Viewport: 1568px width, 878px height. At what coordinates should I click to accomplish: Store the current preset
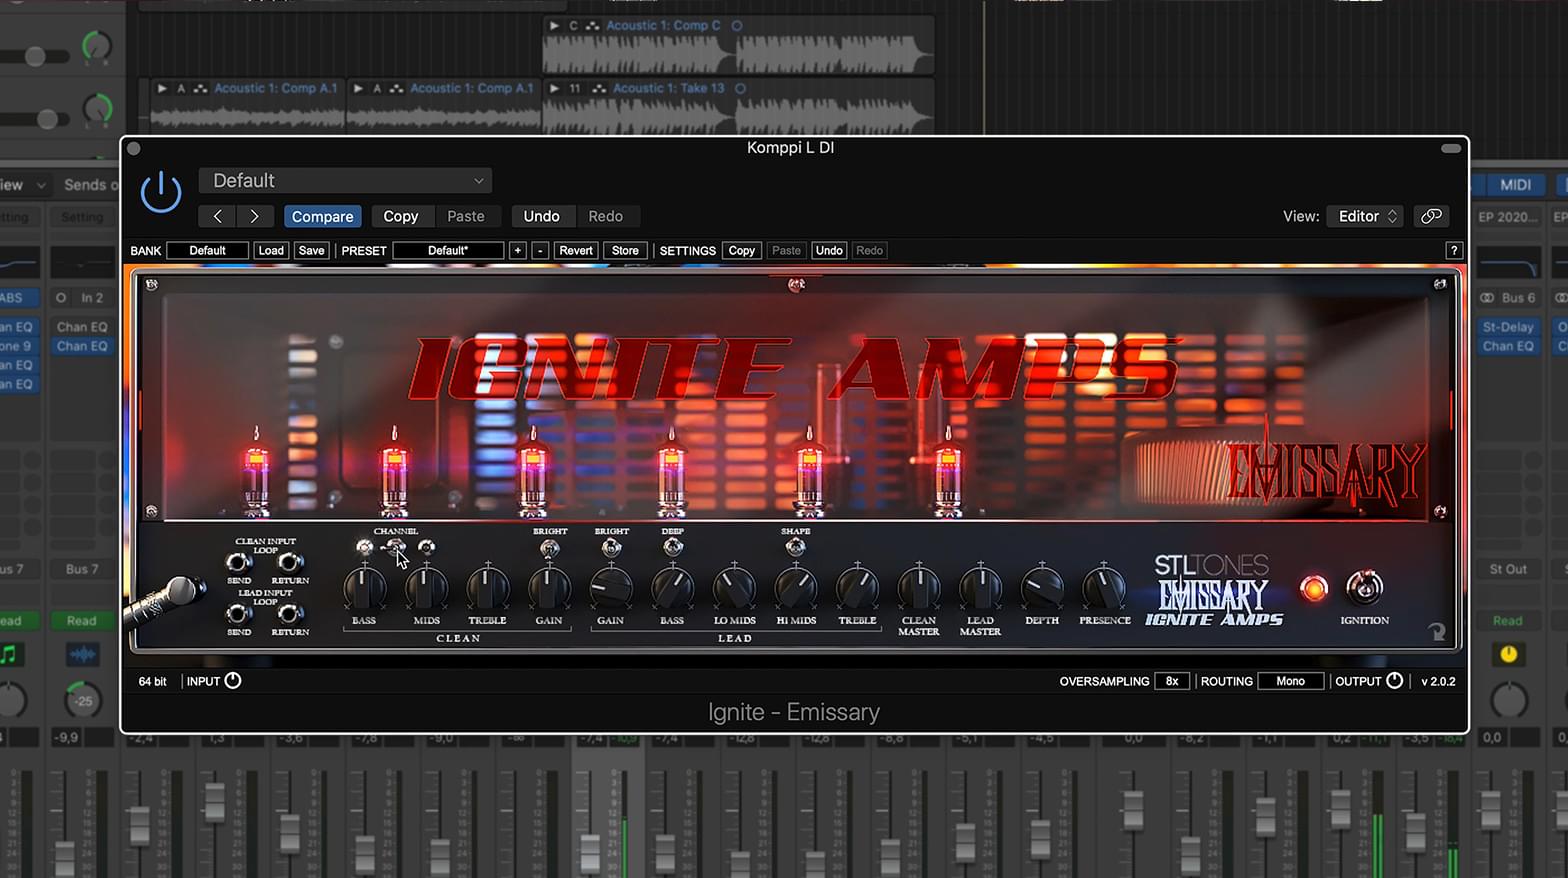click(625, 250)
